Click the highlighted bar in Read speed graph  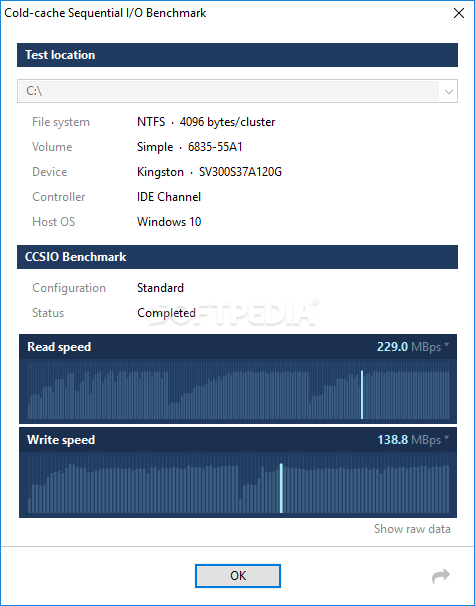(x=362, y=395)
